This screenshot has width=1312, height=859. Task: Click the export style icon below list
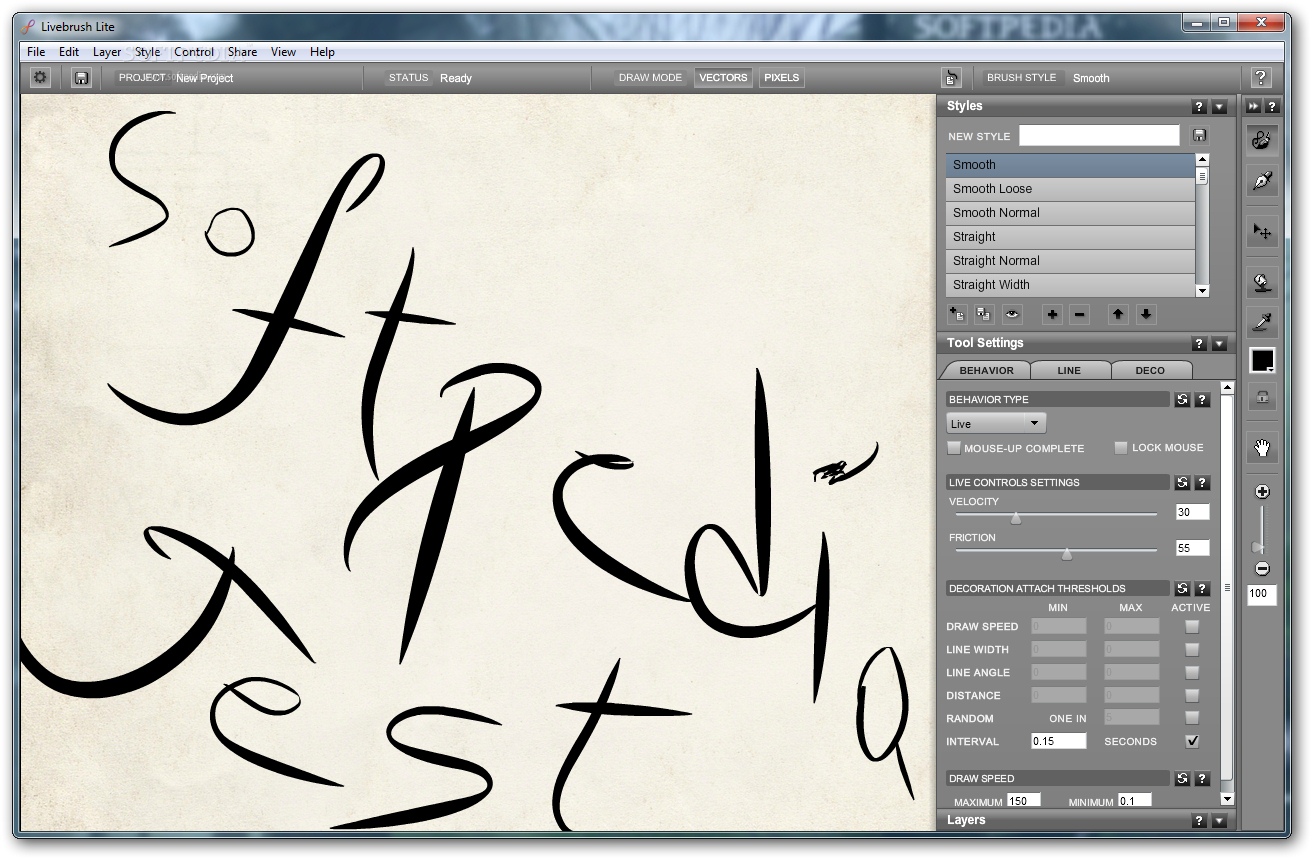[x=984, y=314]
